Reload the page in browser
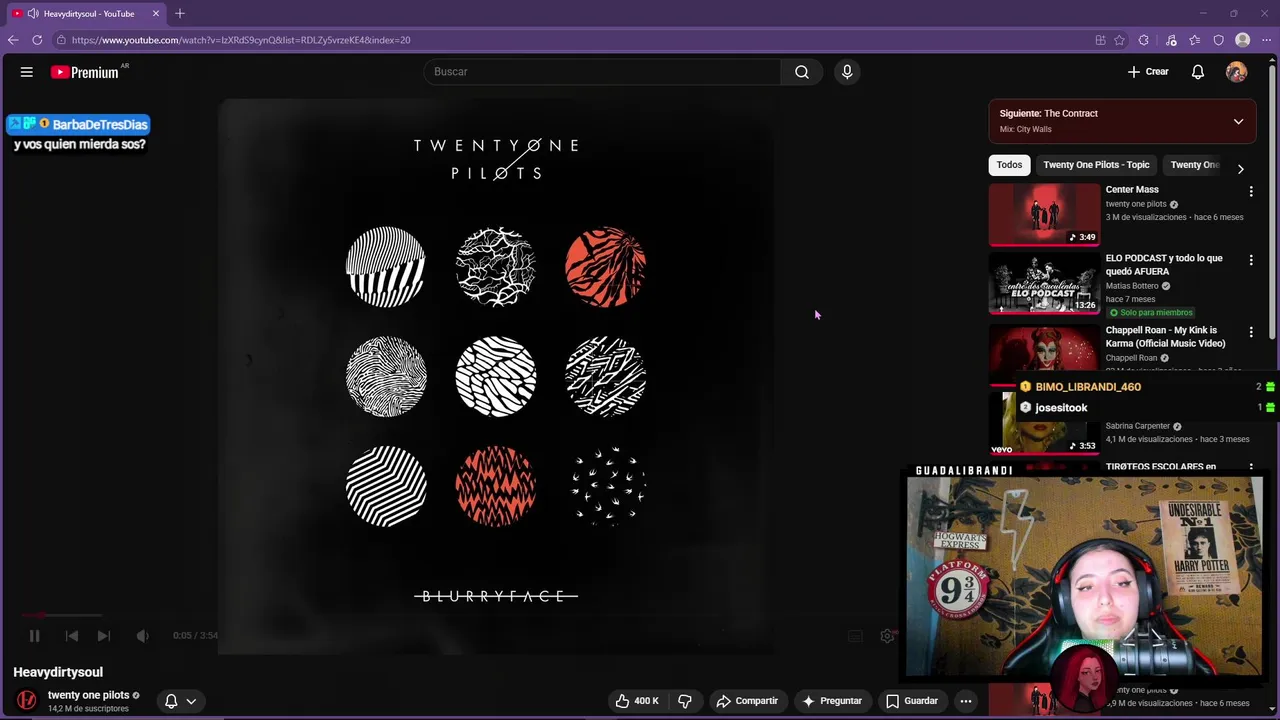 37,40
